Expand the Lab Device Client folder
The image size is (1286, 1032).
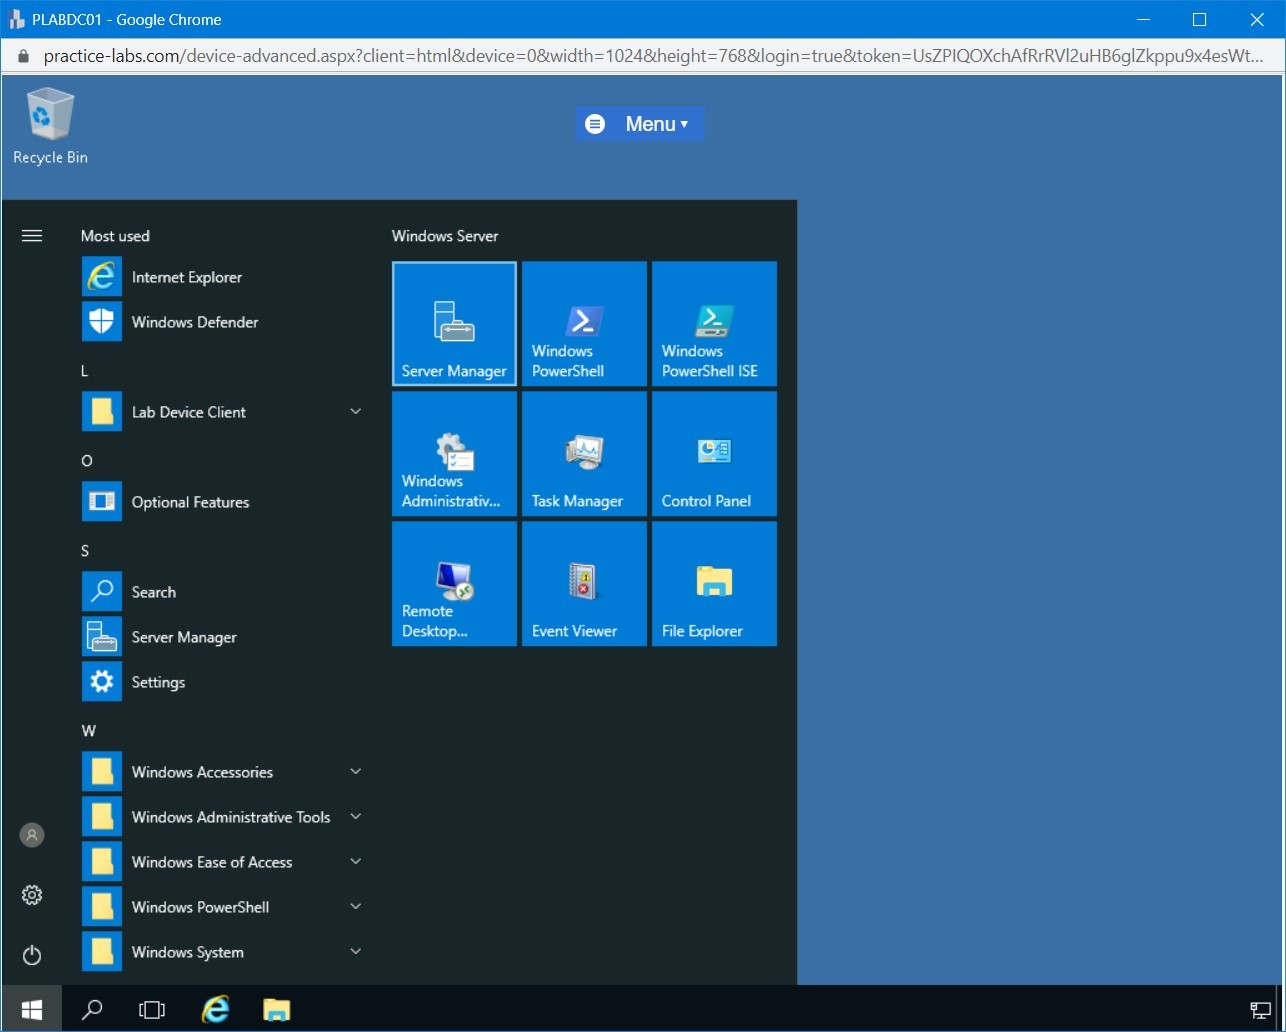click(x=222, y=412)
